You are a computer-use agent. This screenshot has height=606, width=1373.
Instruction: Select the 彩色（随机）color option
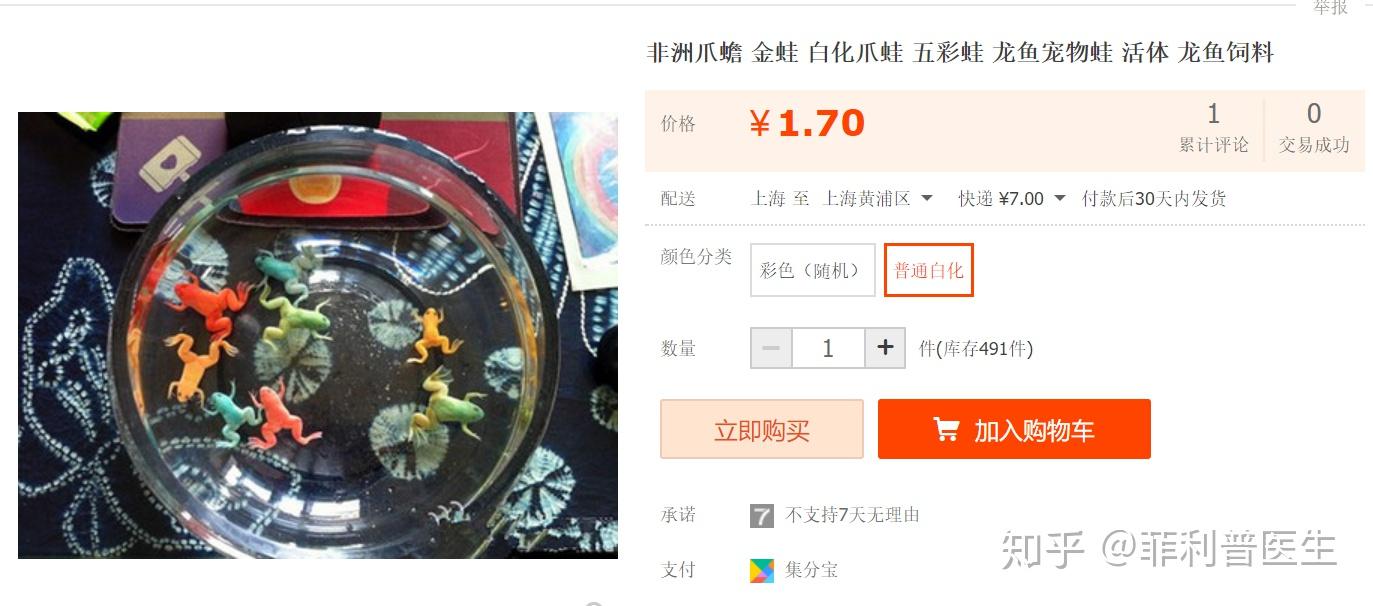point(813,270)
